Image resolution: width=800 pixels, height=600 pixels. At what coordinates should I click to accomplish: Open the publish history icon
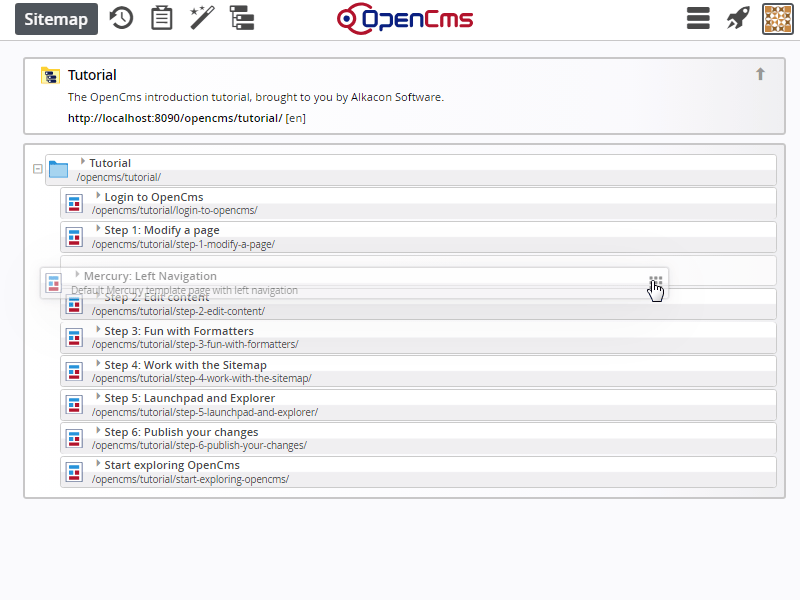(x=121, y=18)
